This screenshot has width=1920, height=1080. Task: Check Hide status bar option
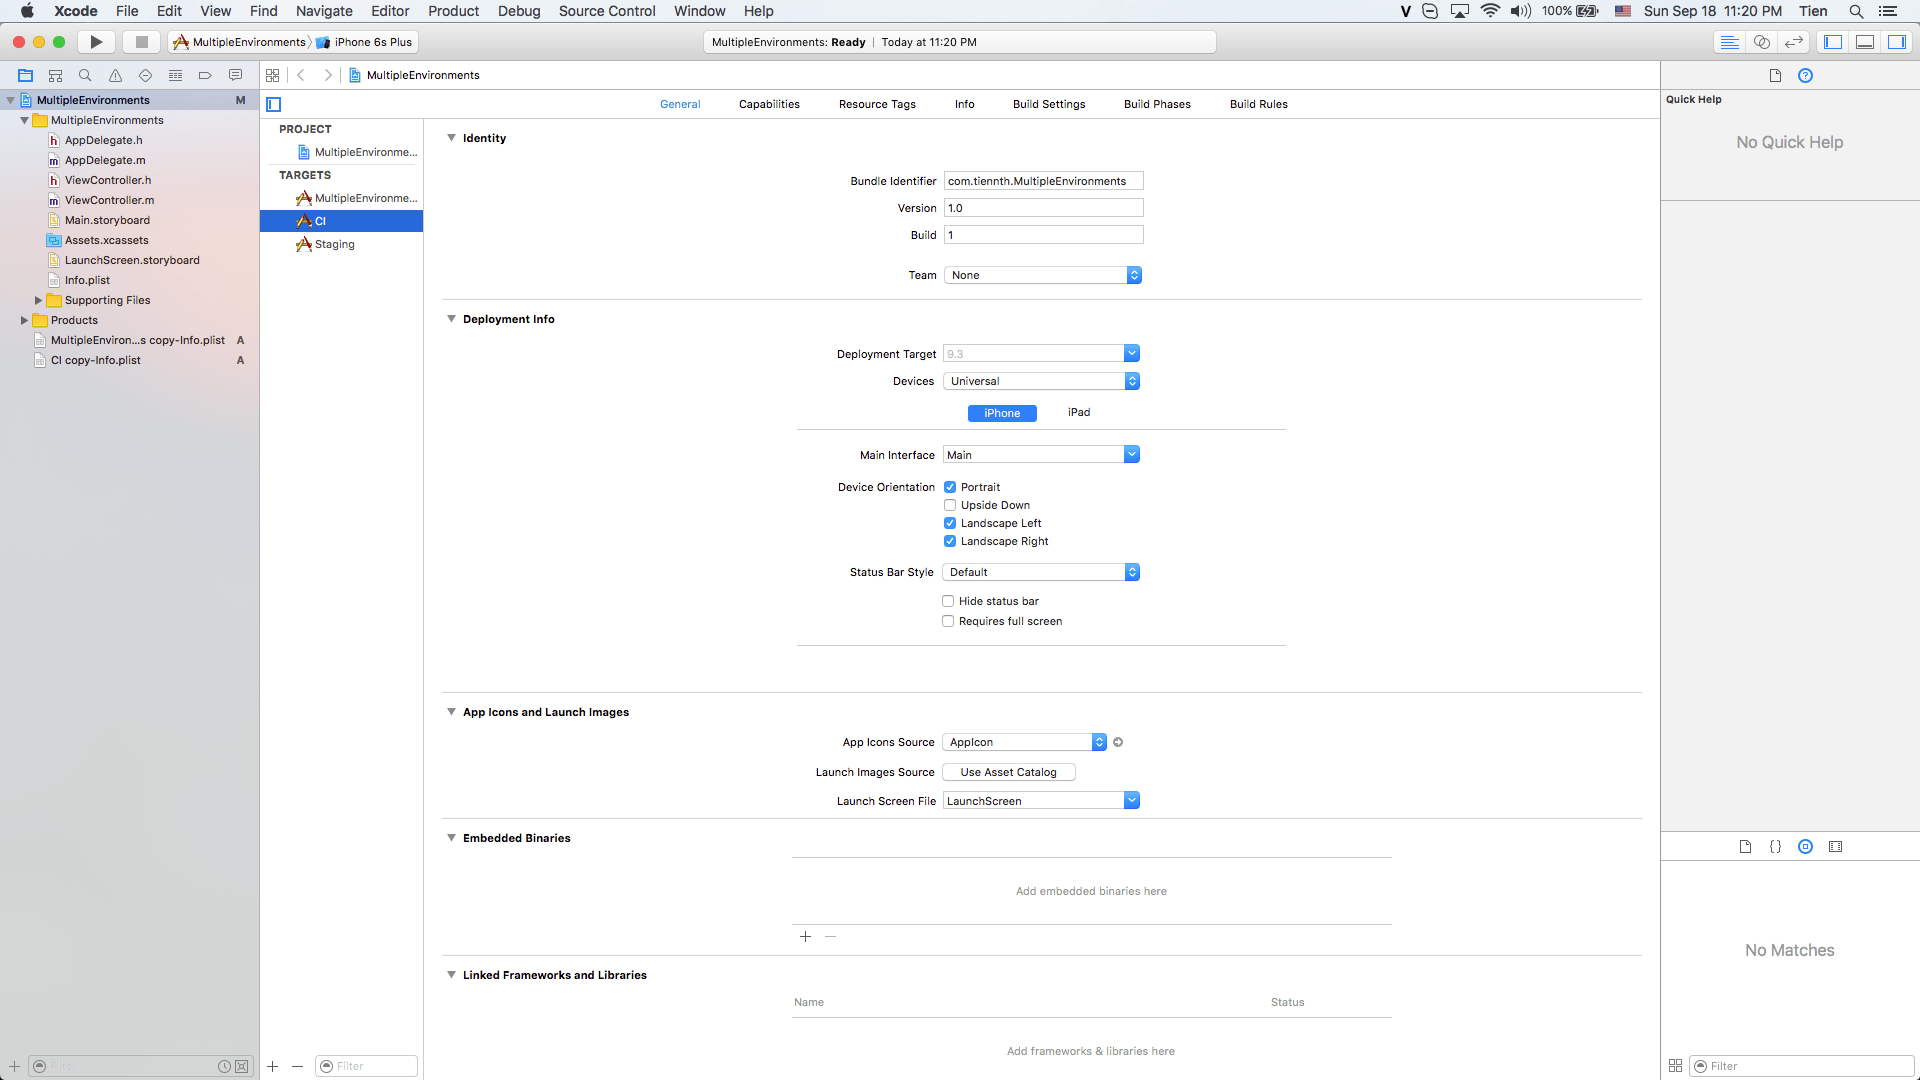948,601
